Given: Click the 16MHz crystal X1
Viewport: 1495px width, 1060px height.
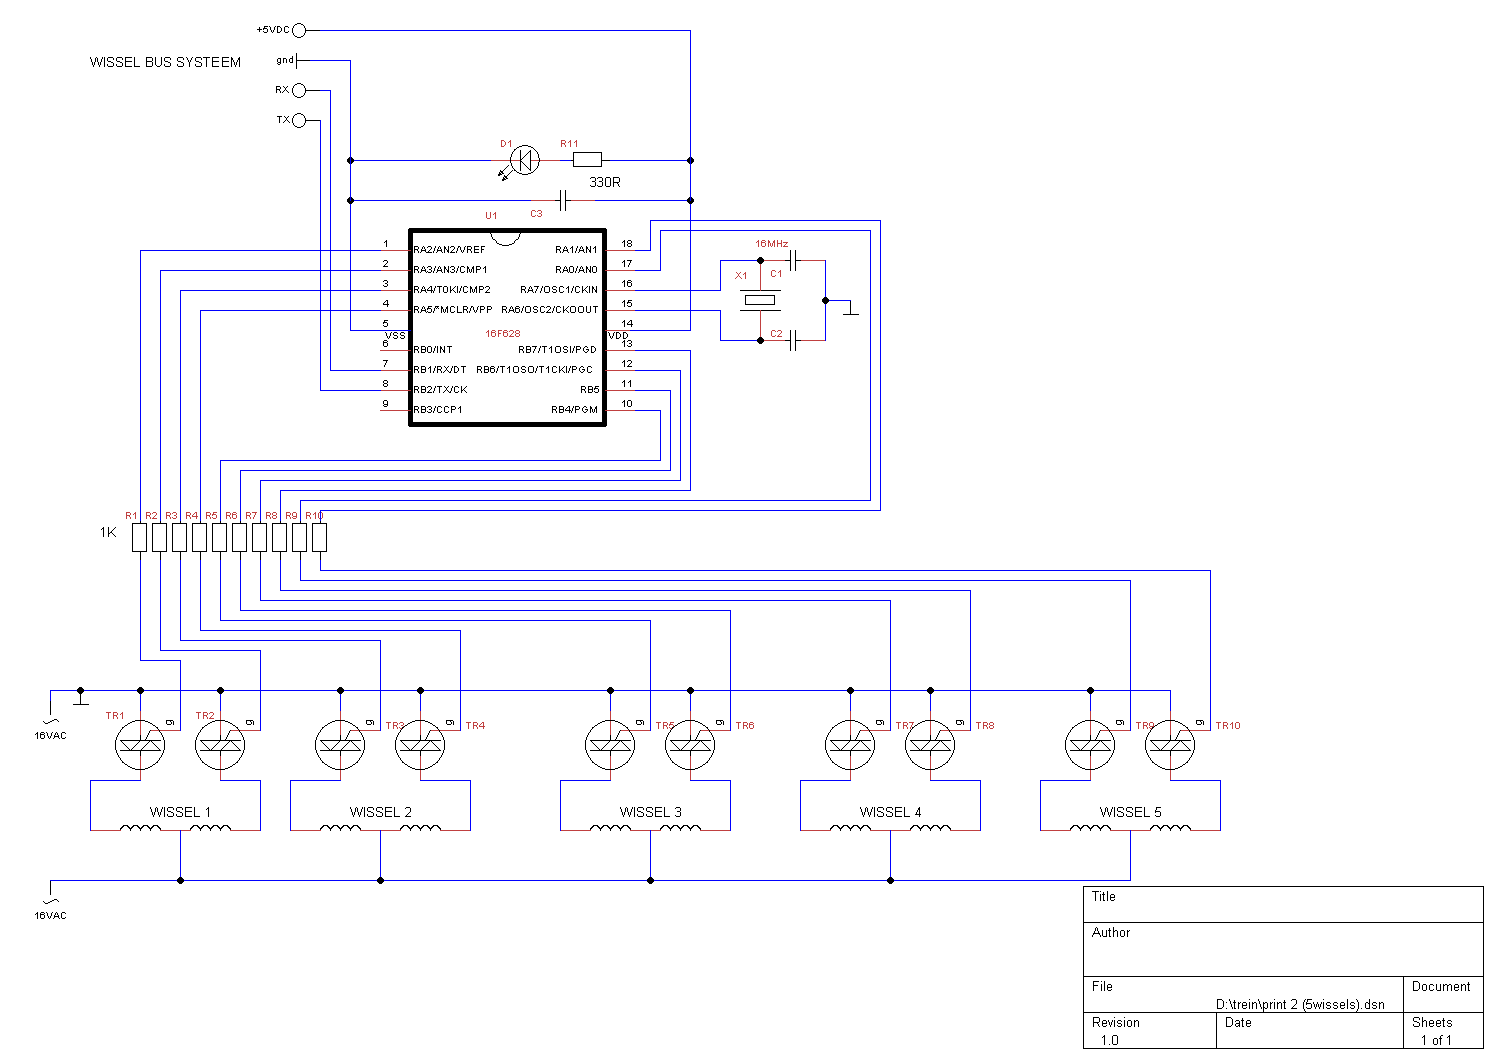Looking at the screenshot, I should (x=761, y=300).
